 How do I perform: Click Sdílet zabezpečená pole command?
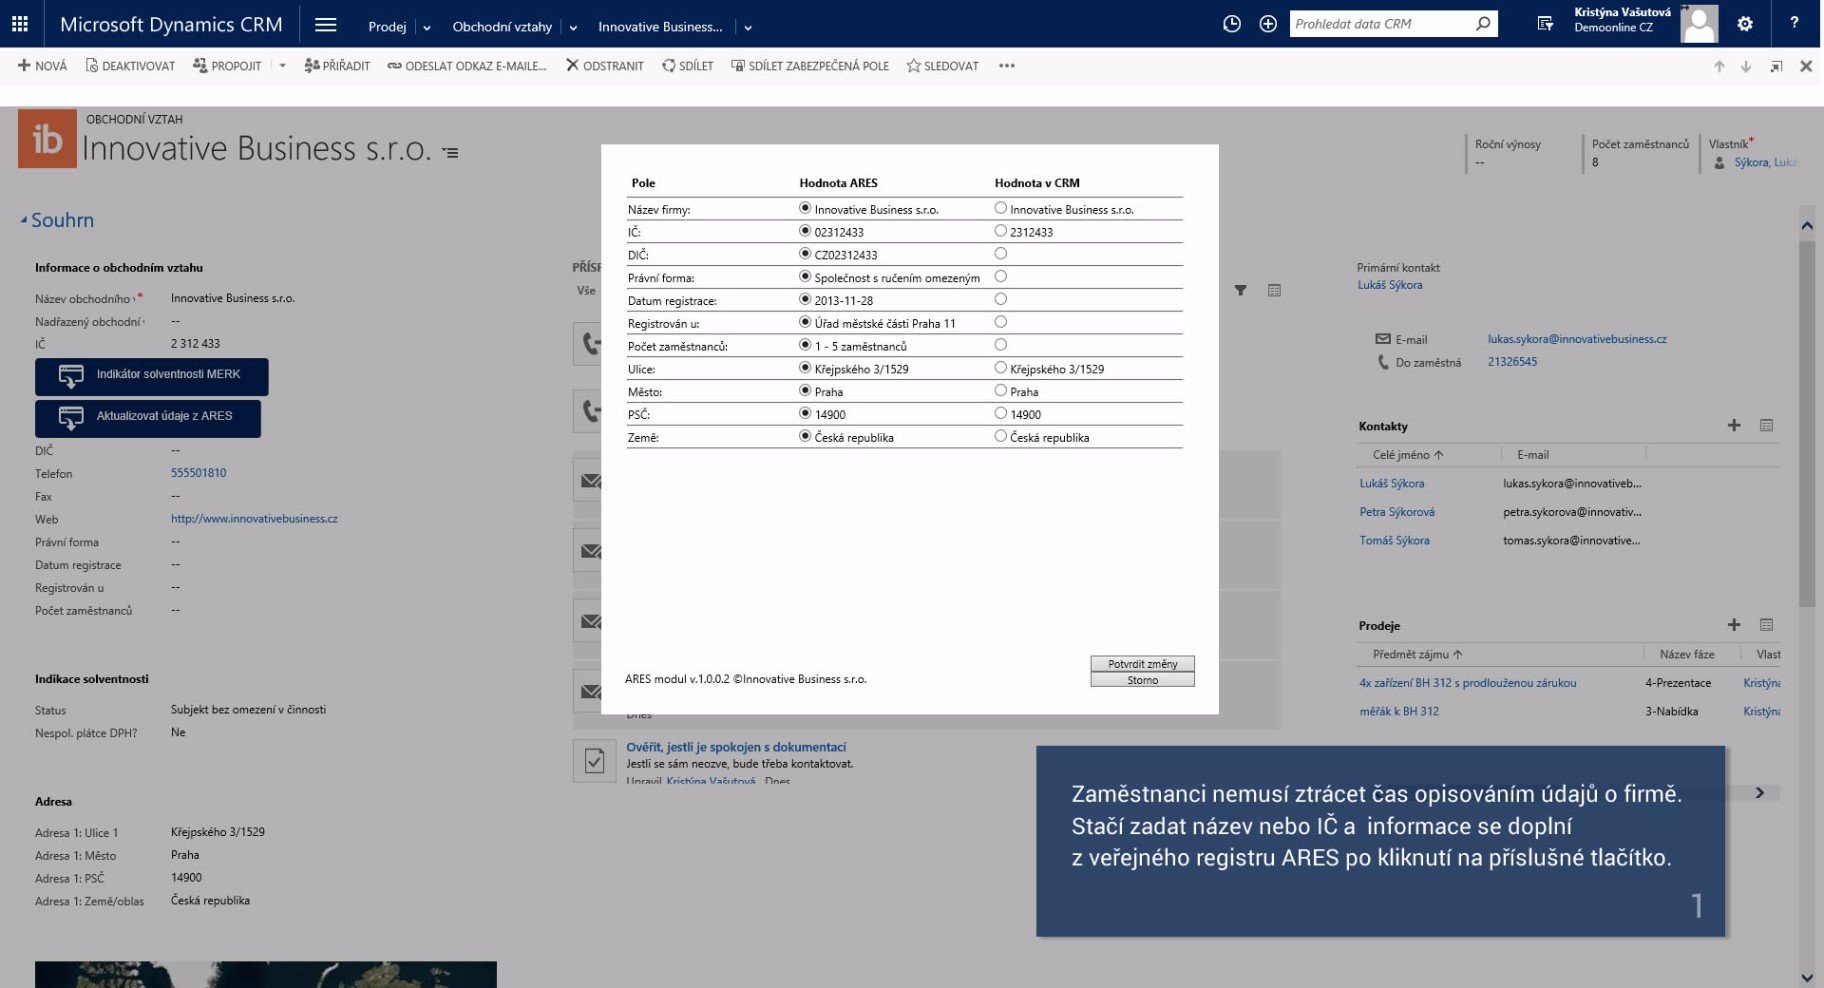[x=810, y=66]
